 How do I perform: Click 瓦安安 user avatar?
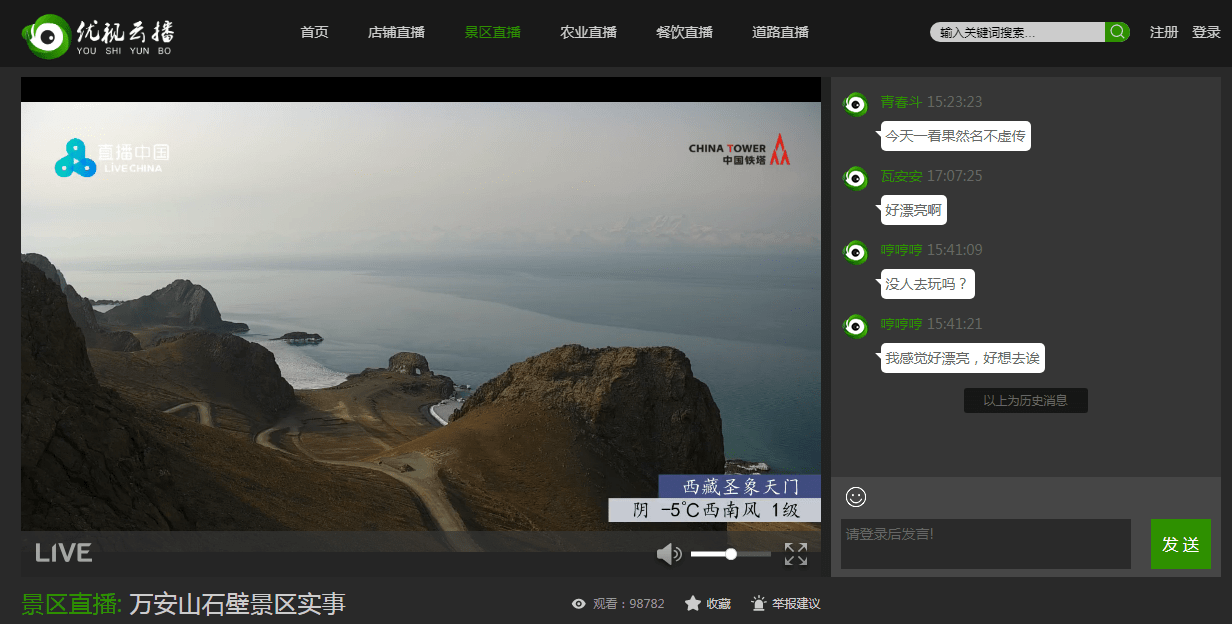click(856, 178)
